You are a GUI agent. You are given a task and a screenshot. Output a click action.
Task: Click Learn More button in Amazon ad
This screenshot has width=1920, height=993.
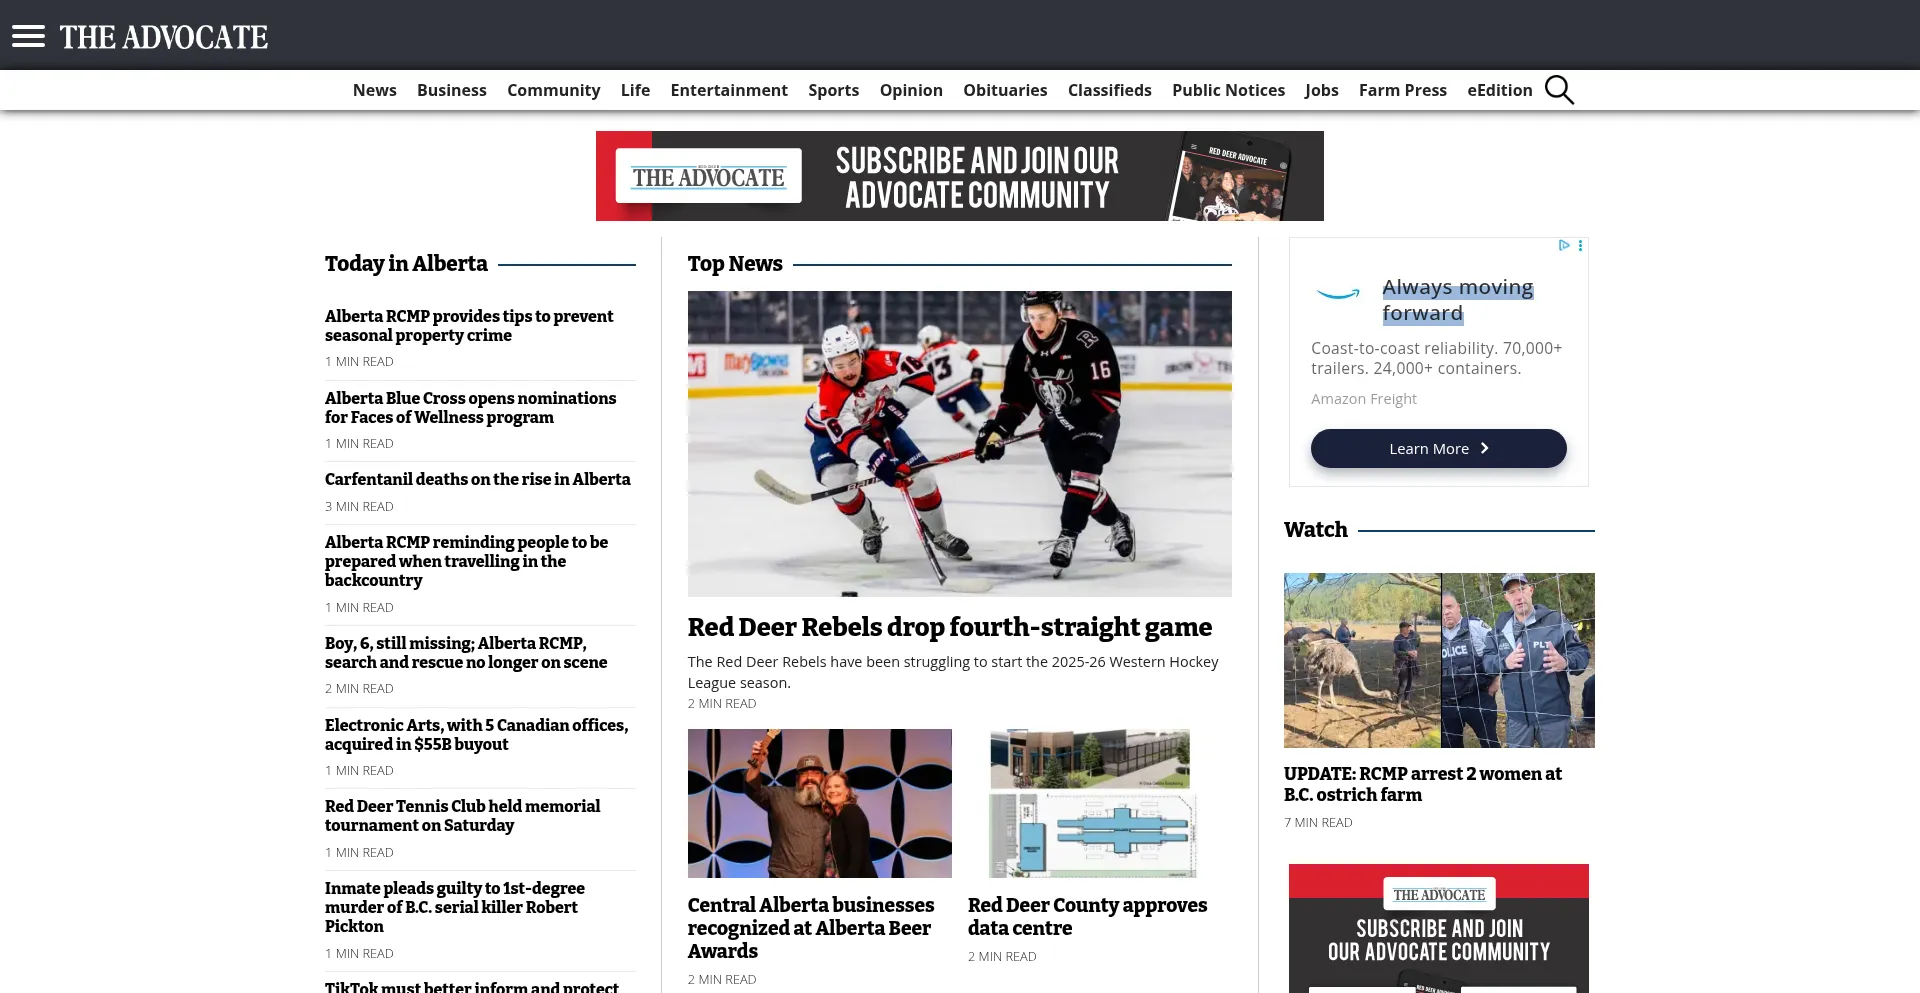tap(1438, 448)
